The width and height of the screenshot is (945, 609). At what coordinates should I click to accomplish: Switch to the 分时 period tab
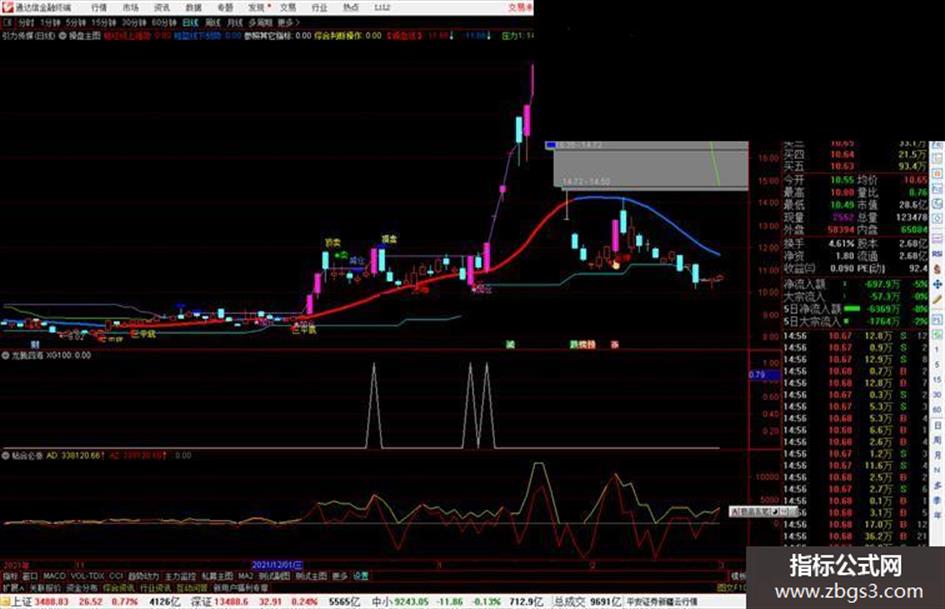(26, 22)
